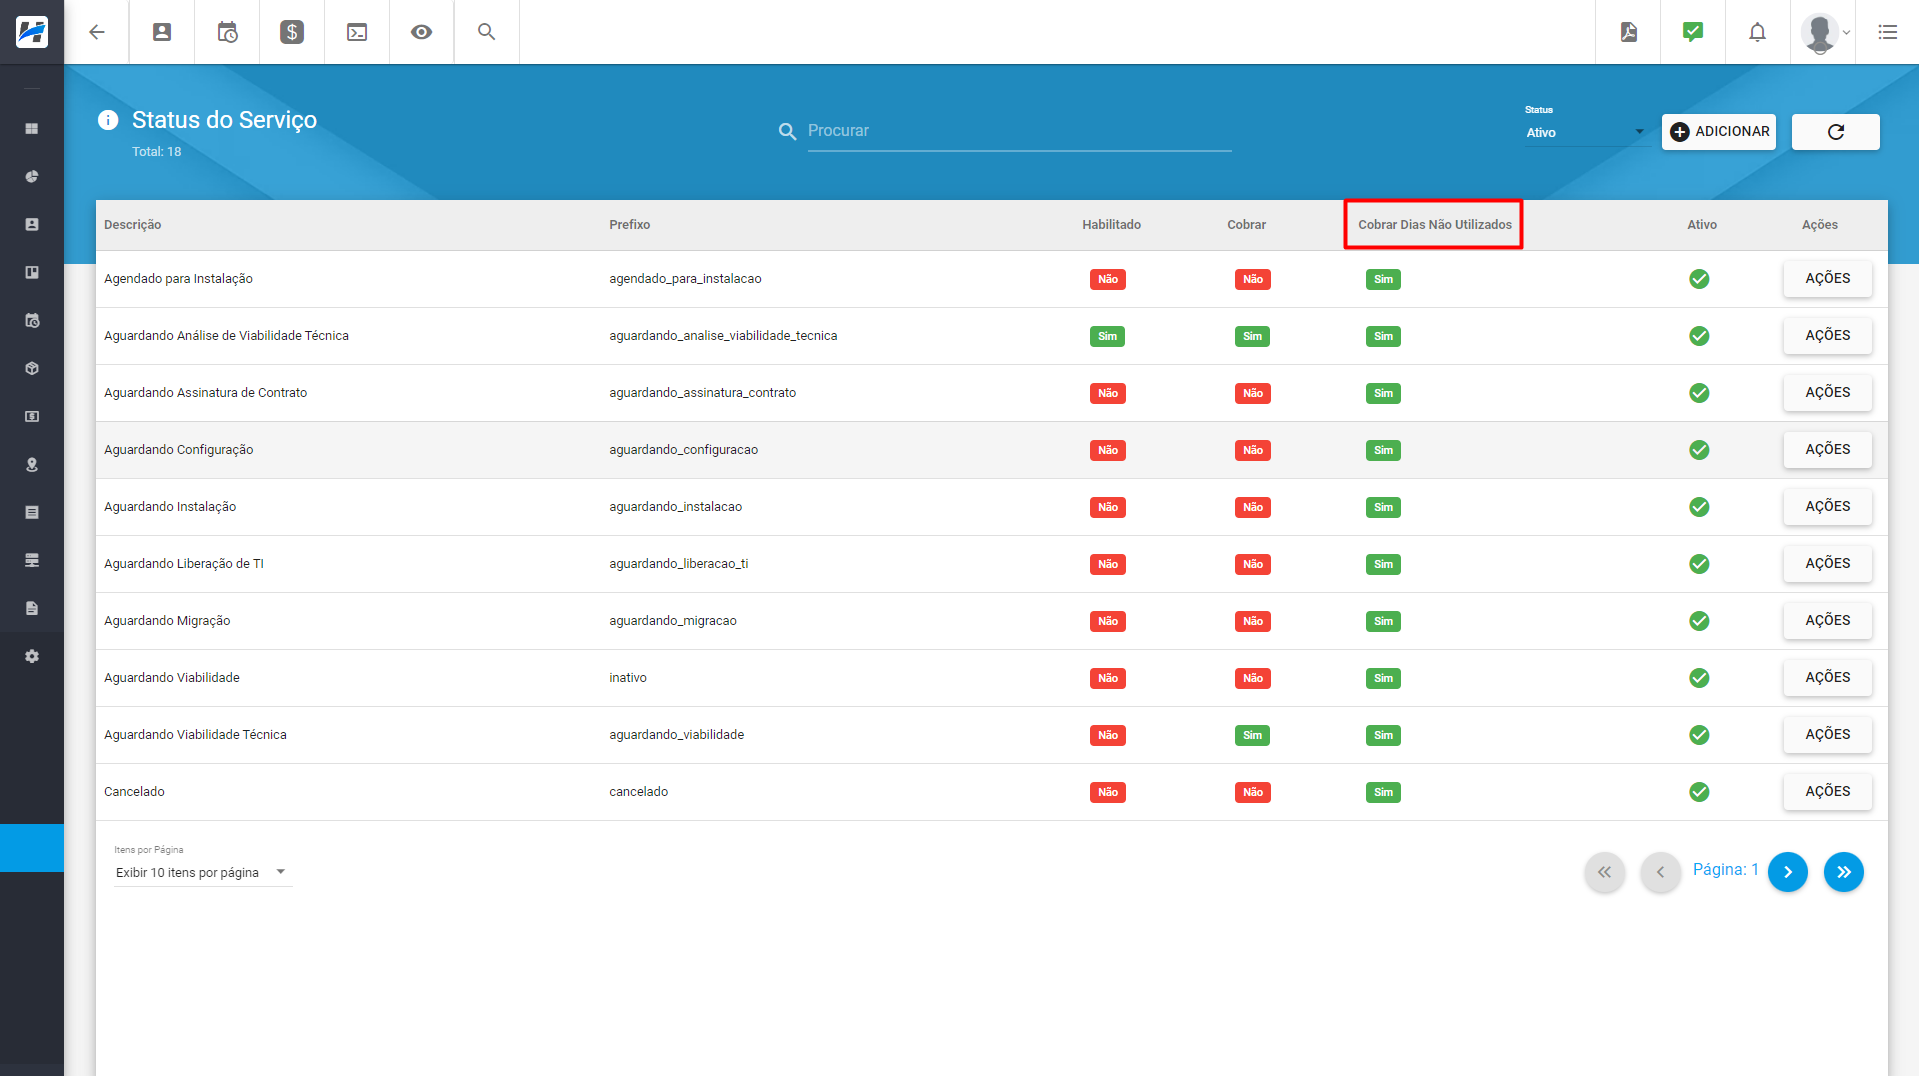Image resolution: width=1919 pixels, height=1076 pixels.
Task: Open the contact card icon in toolbar
Action: pyautogui.click(x=162, y=32)
